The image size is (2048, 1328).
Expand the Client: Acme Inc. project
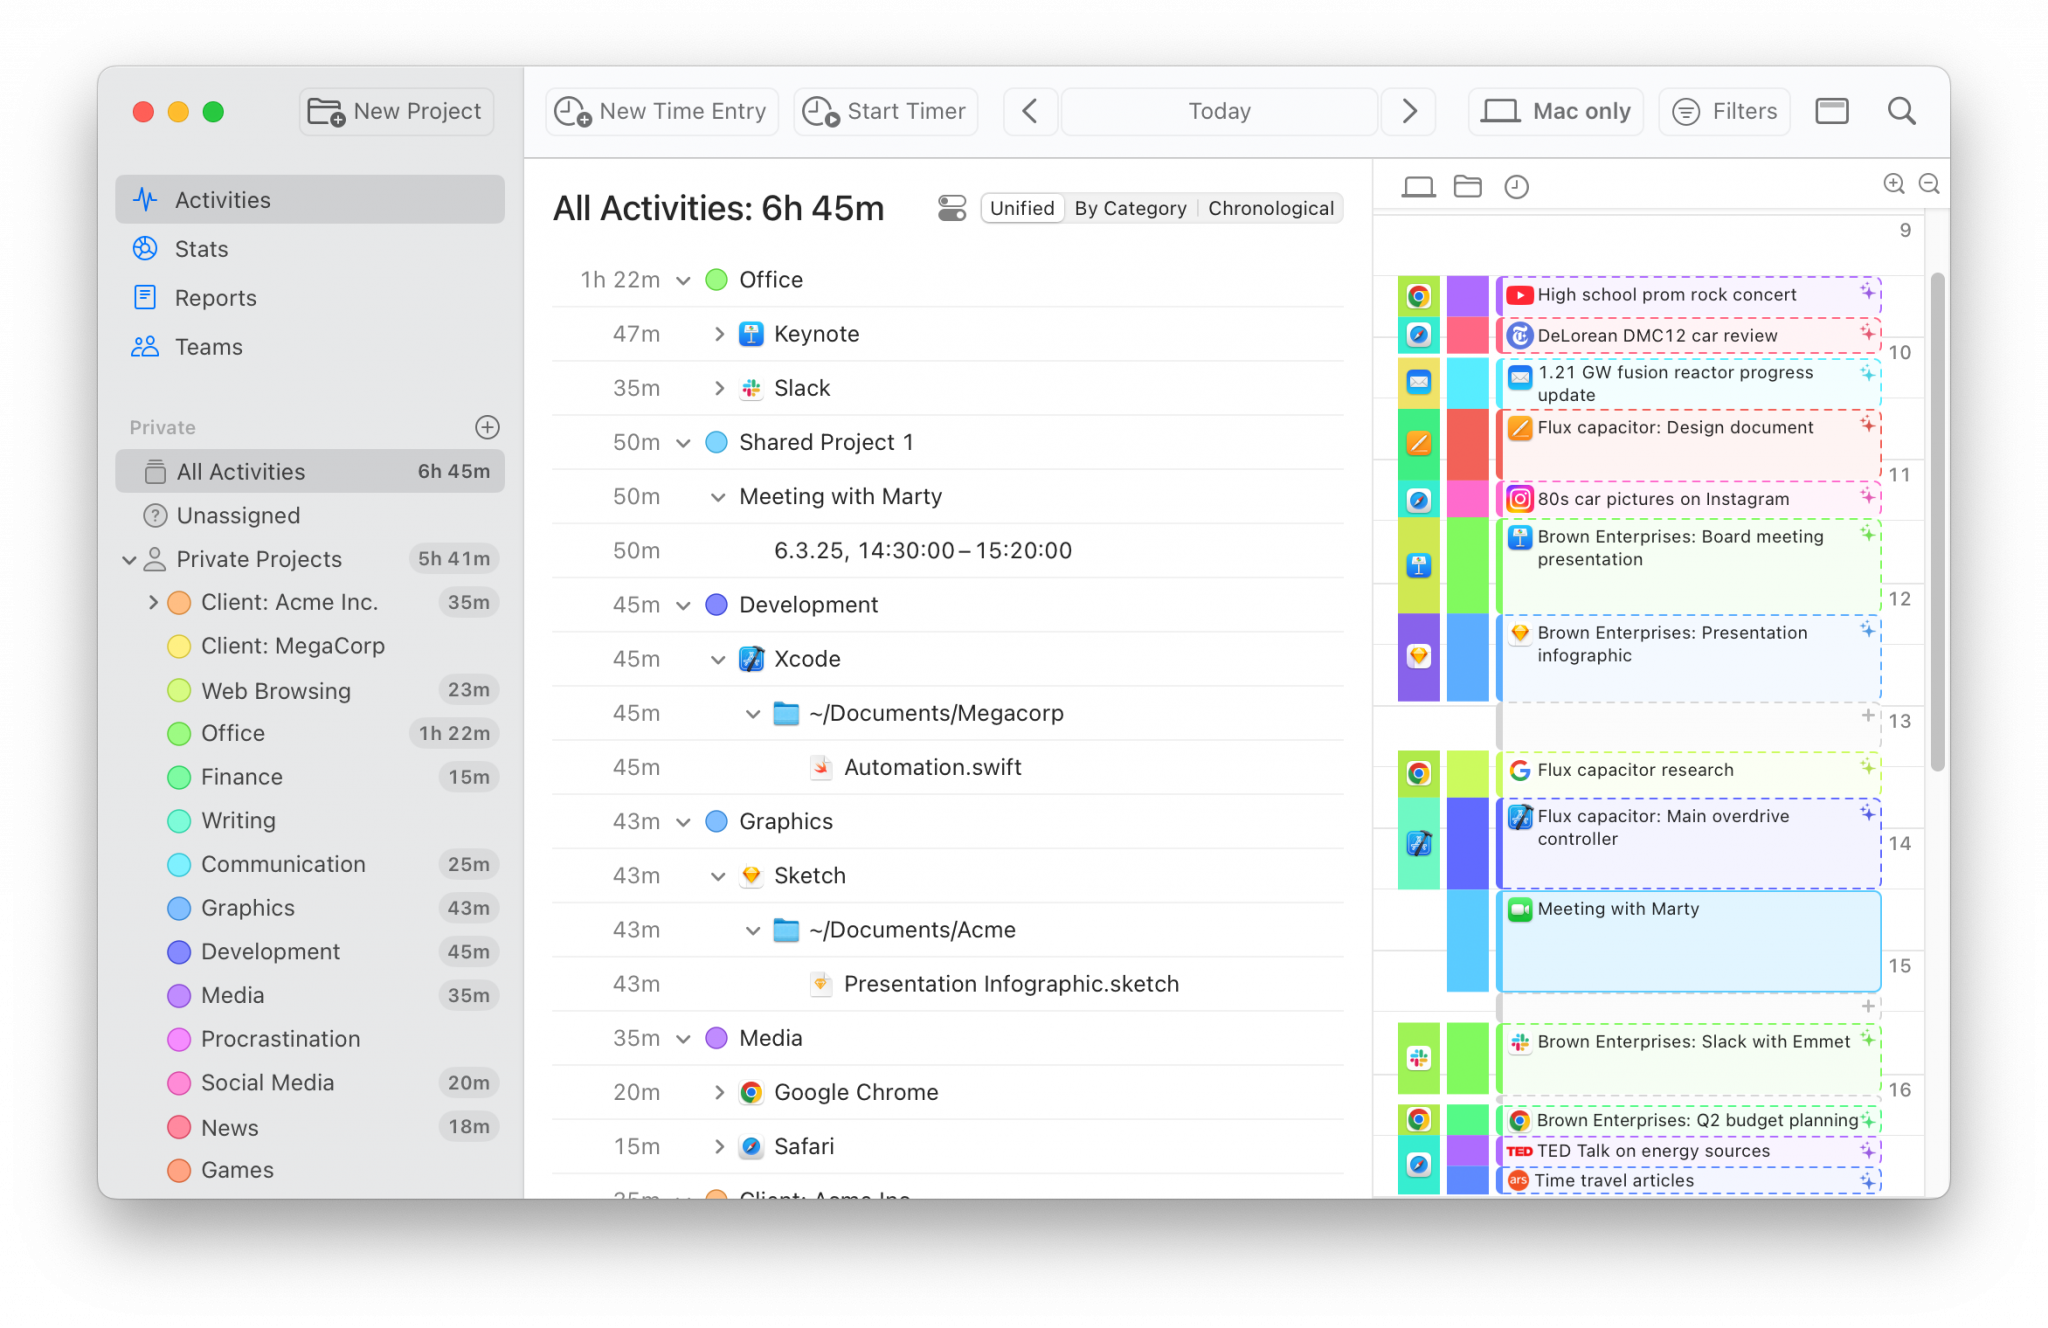point(154,602)
